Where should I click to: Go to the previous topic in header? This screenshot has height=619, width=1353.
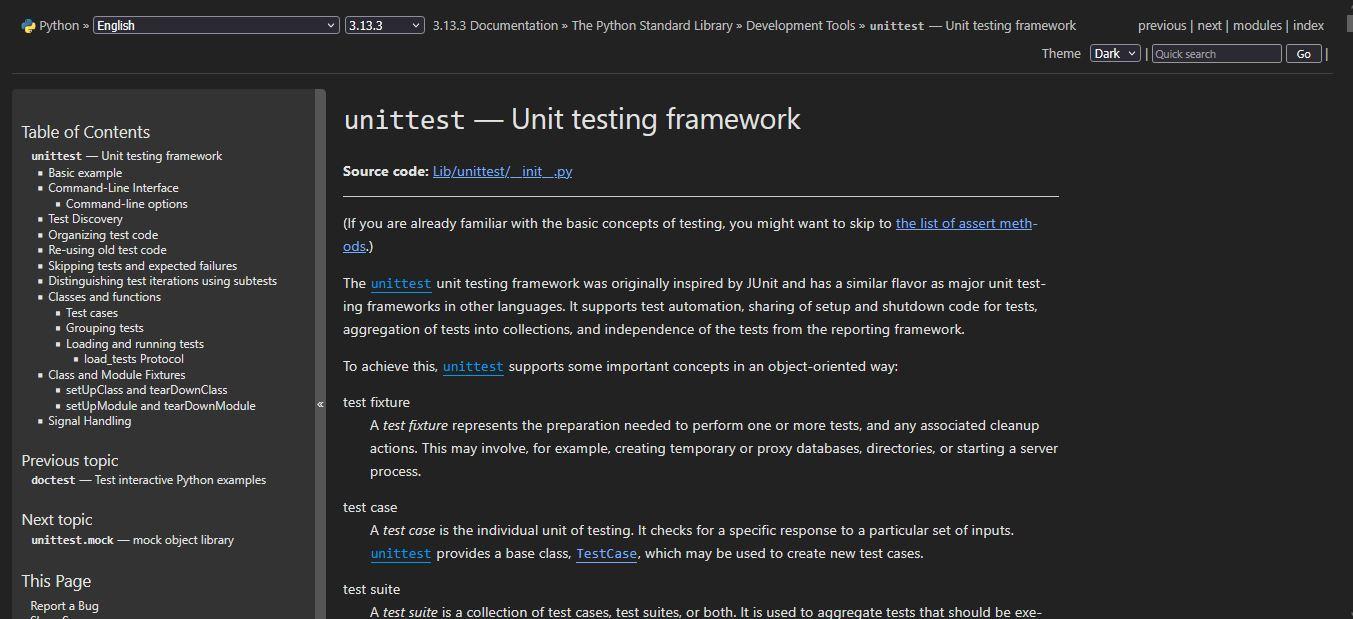pos(1162,26)
